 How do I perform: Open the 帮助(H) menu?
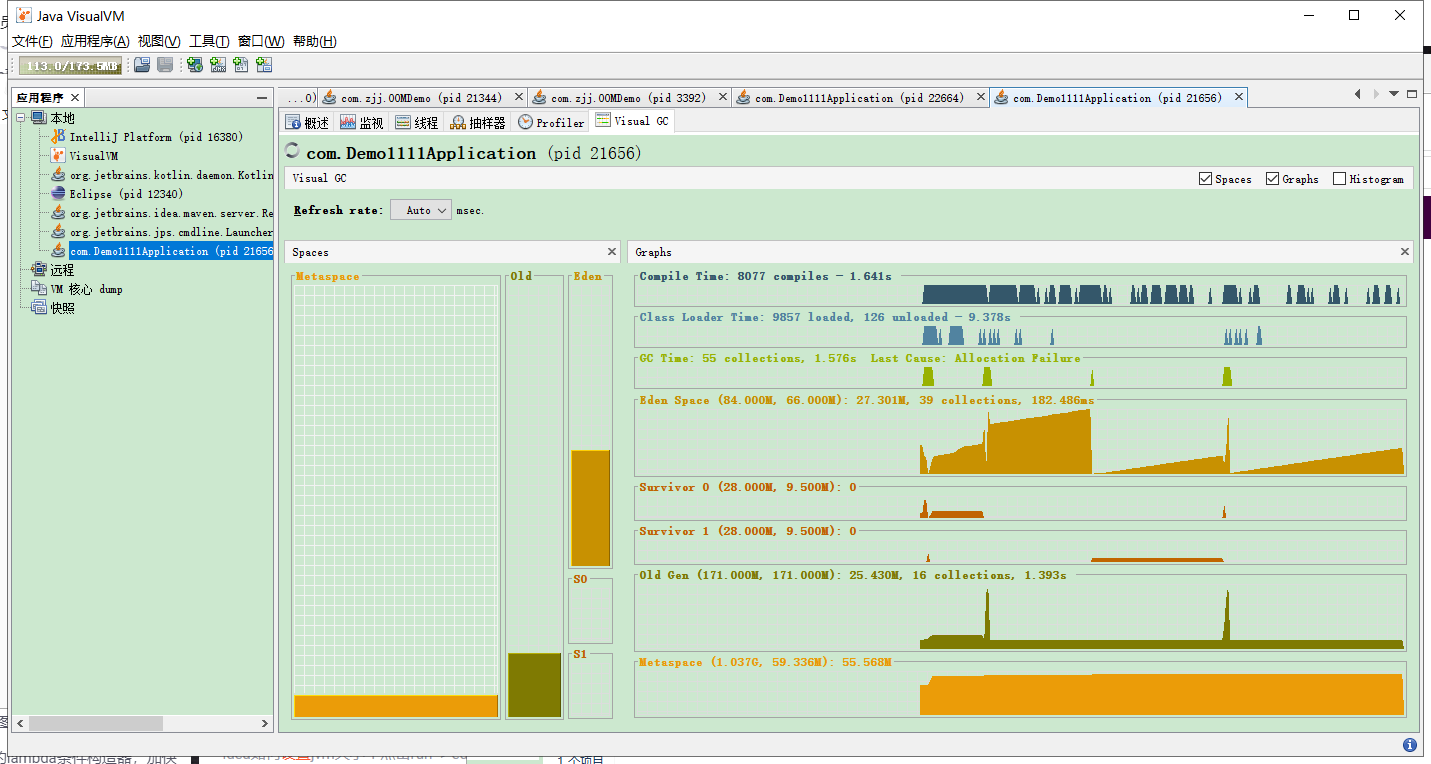pyautogui.click(x=314, y=41)
